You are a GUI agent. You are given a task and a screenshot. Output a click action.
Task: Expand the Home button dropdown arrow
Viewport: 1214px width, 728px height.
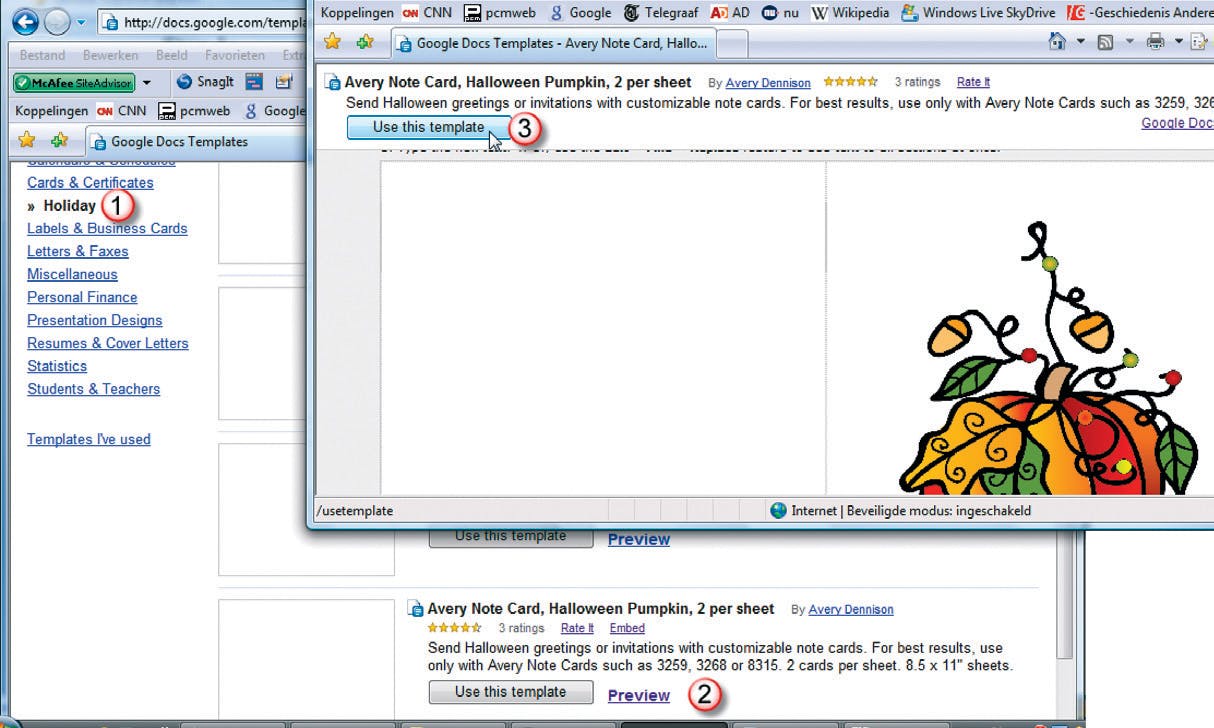[1081, 42]
